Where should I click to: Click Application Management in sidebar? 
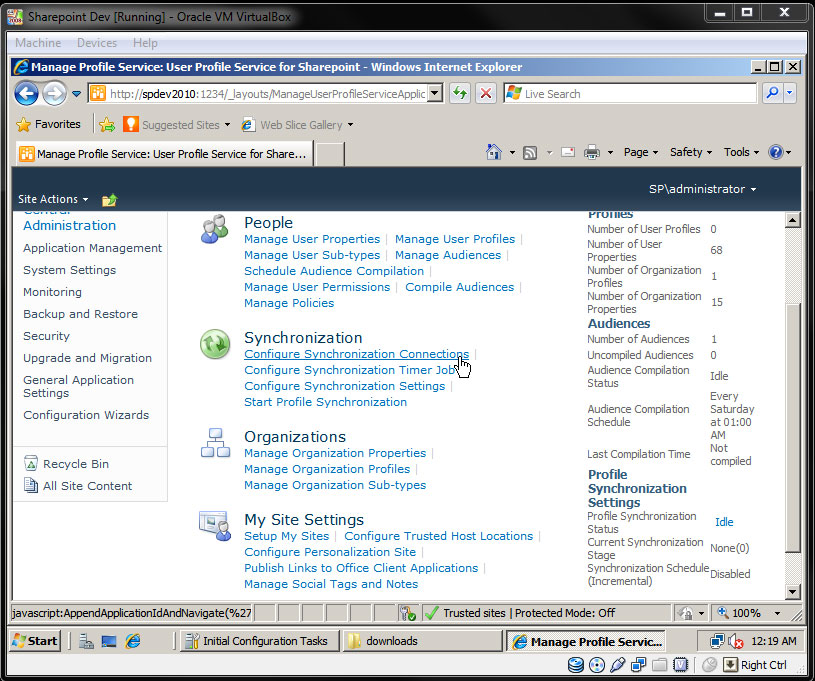click(93, 248)
